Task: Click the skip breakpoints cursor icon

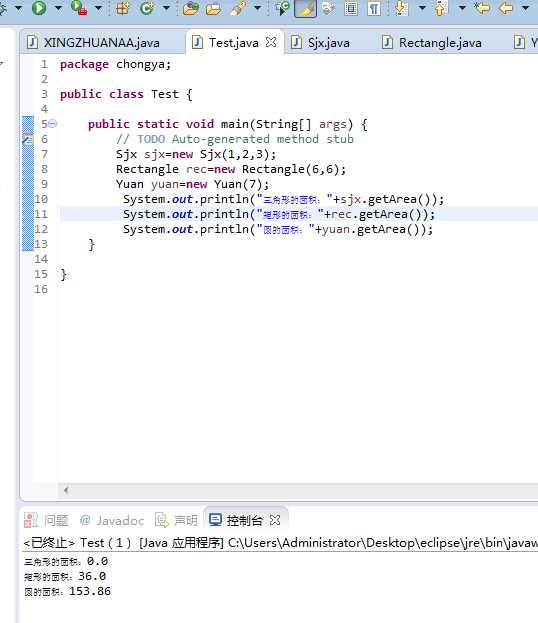Action: point(282,8)
